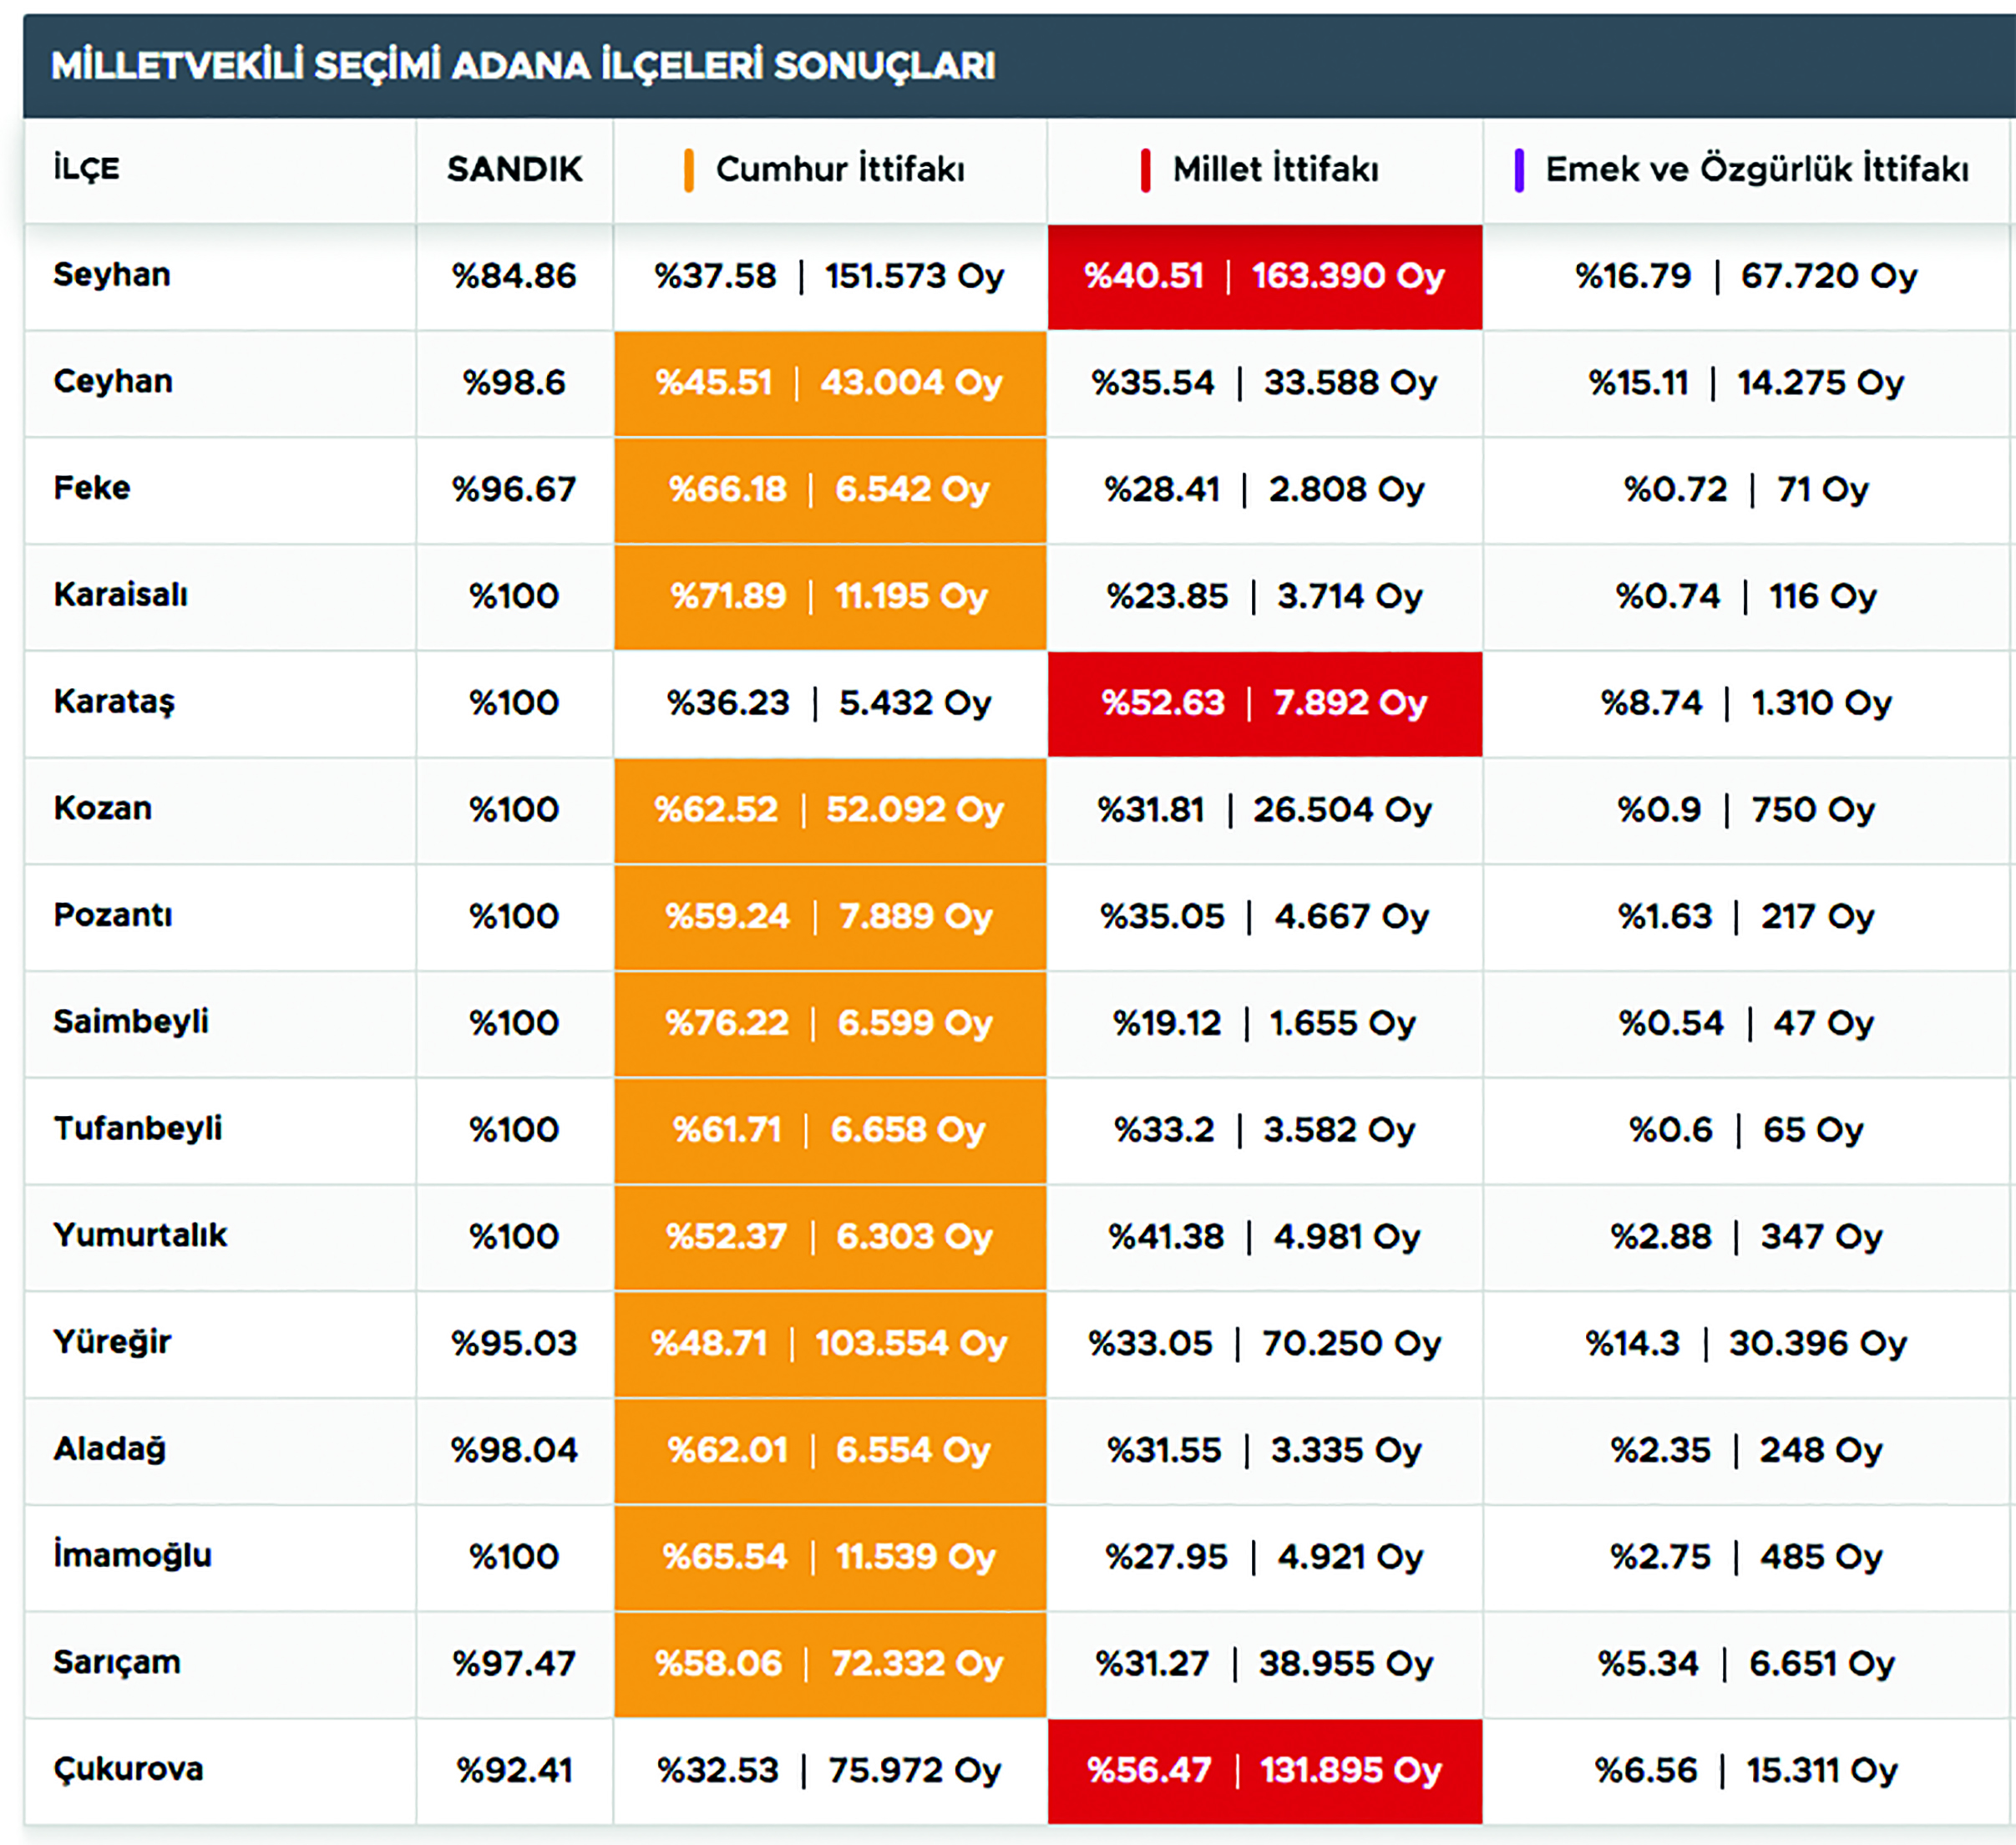Select the Millet İttifakı column header text

click(1275, 169)
